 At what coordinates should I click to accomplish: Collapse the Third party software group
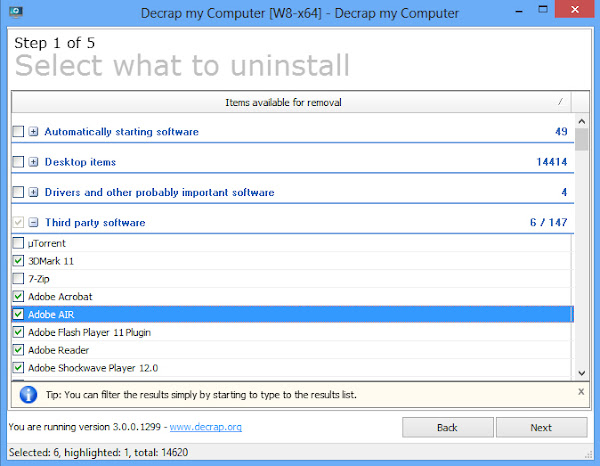click(x=34, y=222)
